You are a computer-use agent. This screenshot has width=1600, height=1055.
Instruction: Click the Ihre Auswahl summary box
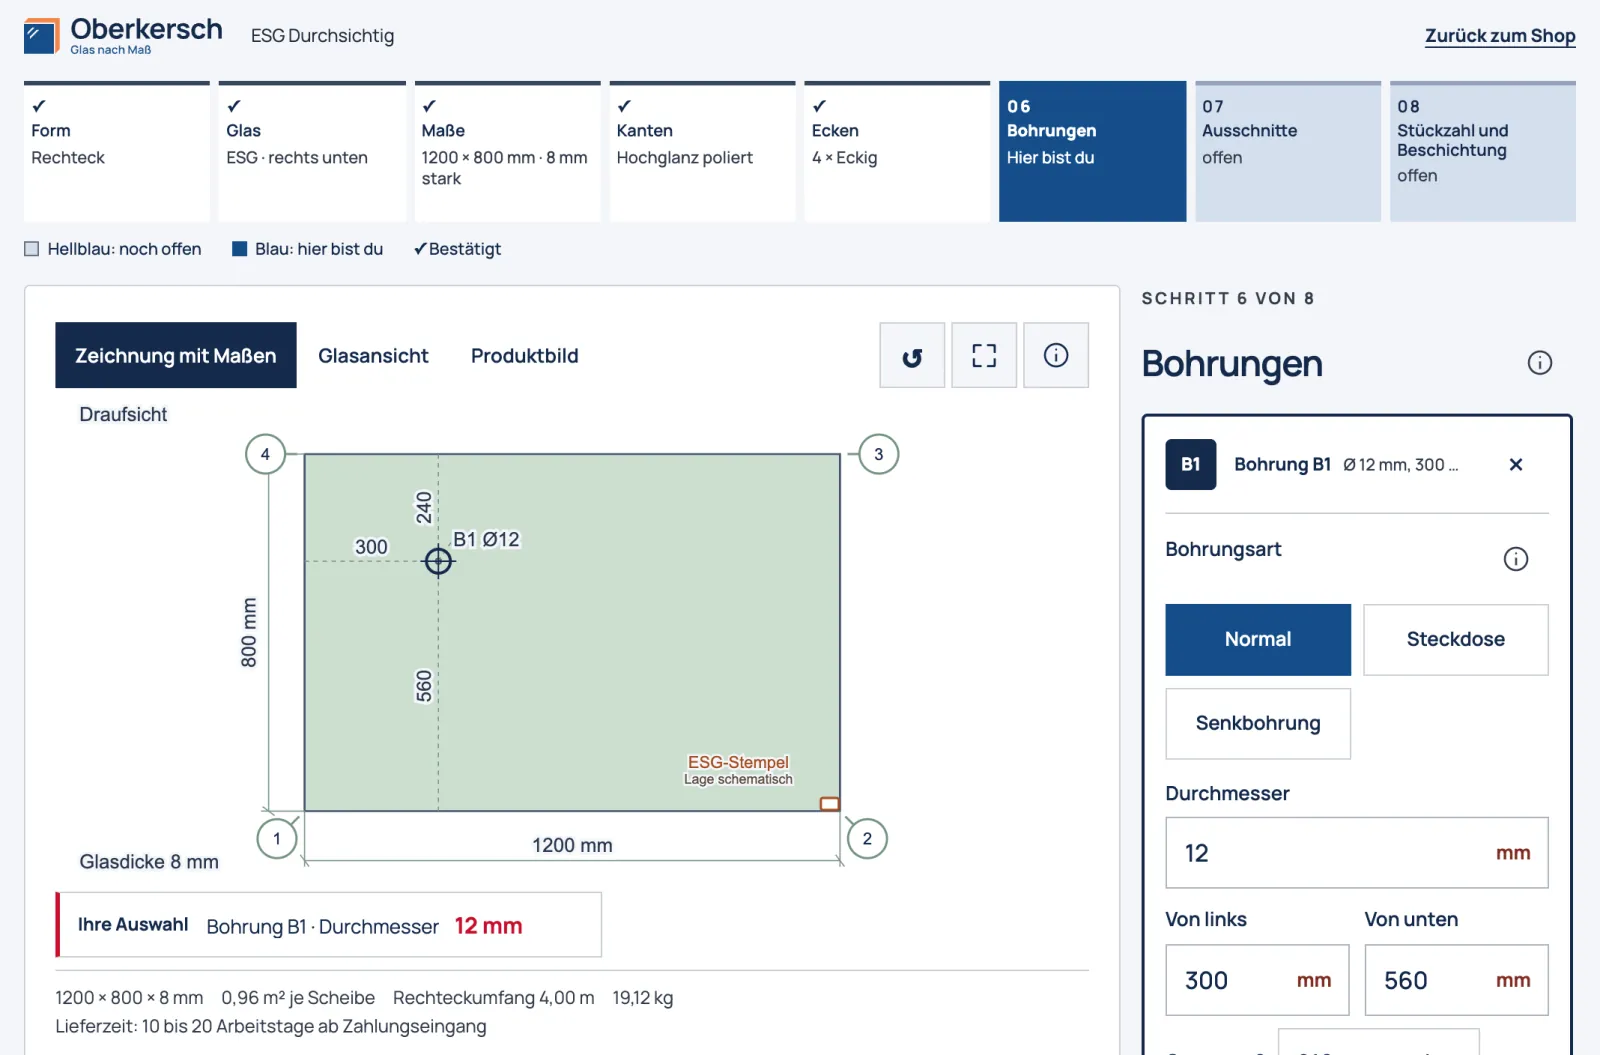[x=329, y=925]
